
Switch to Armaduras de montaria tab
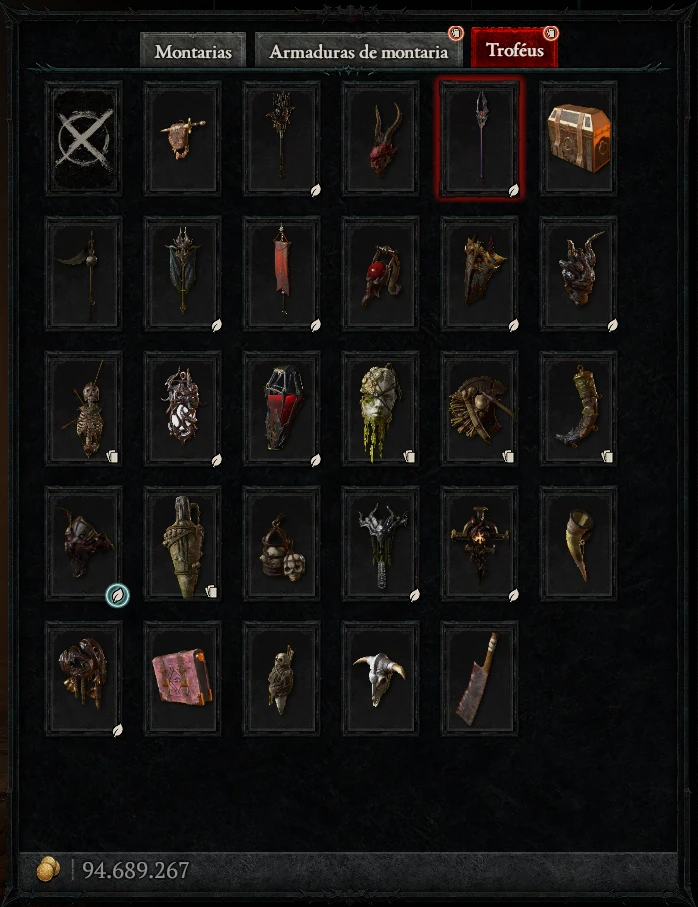click(x=359, y=51)
